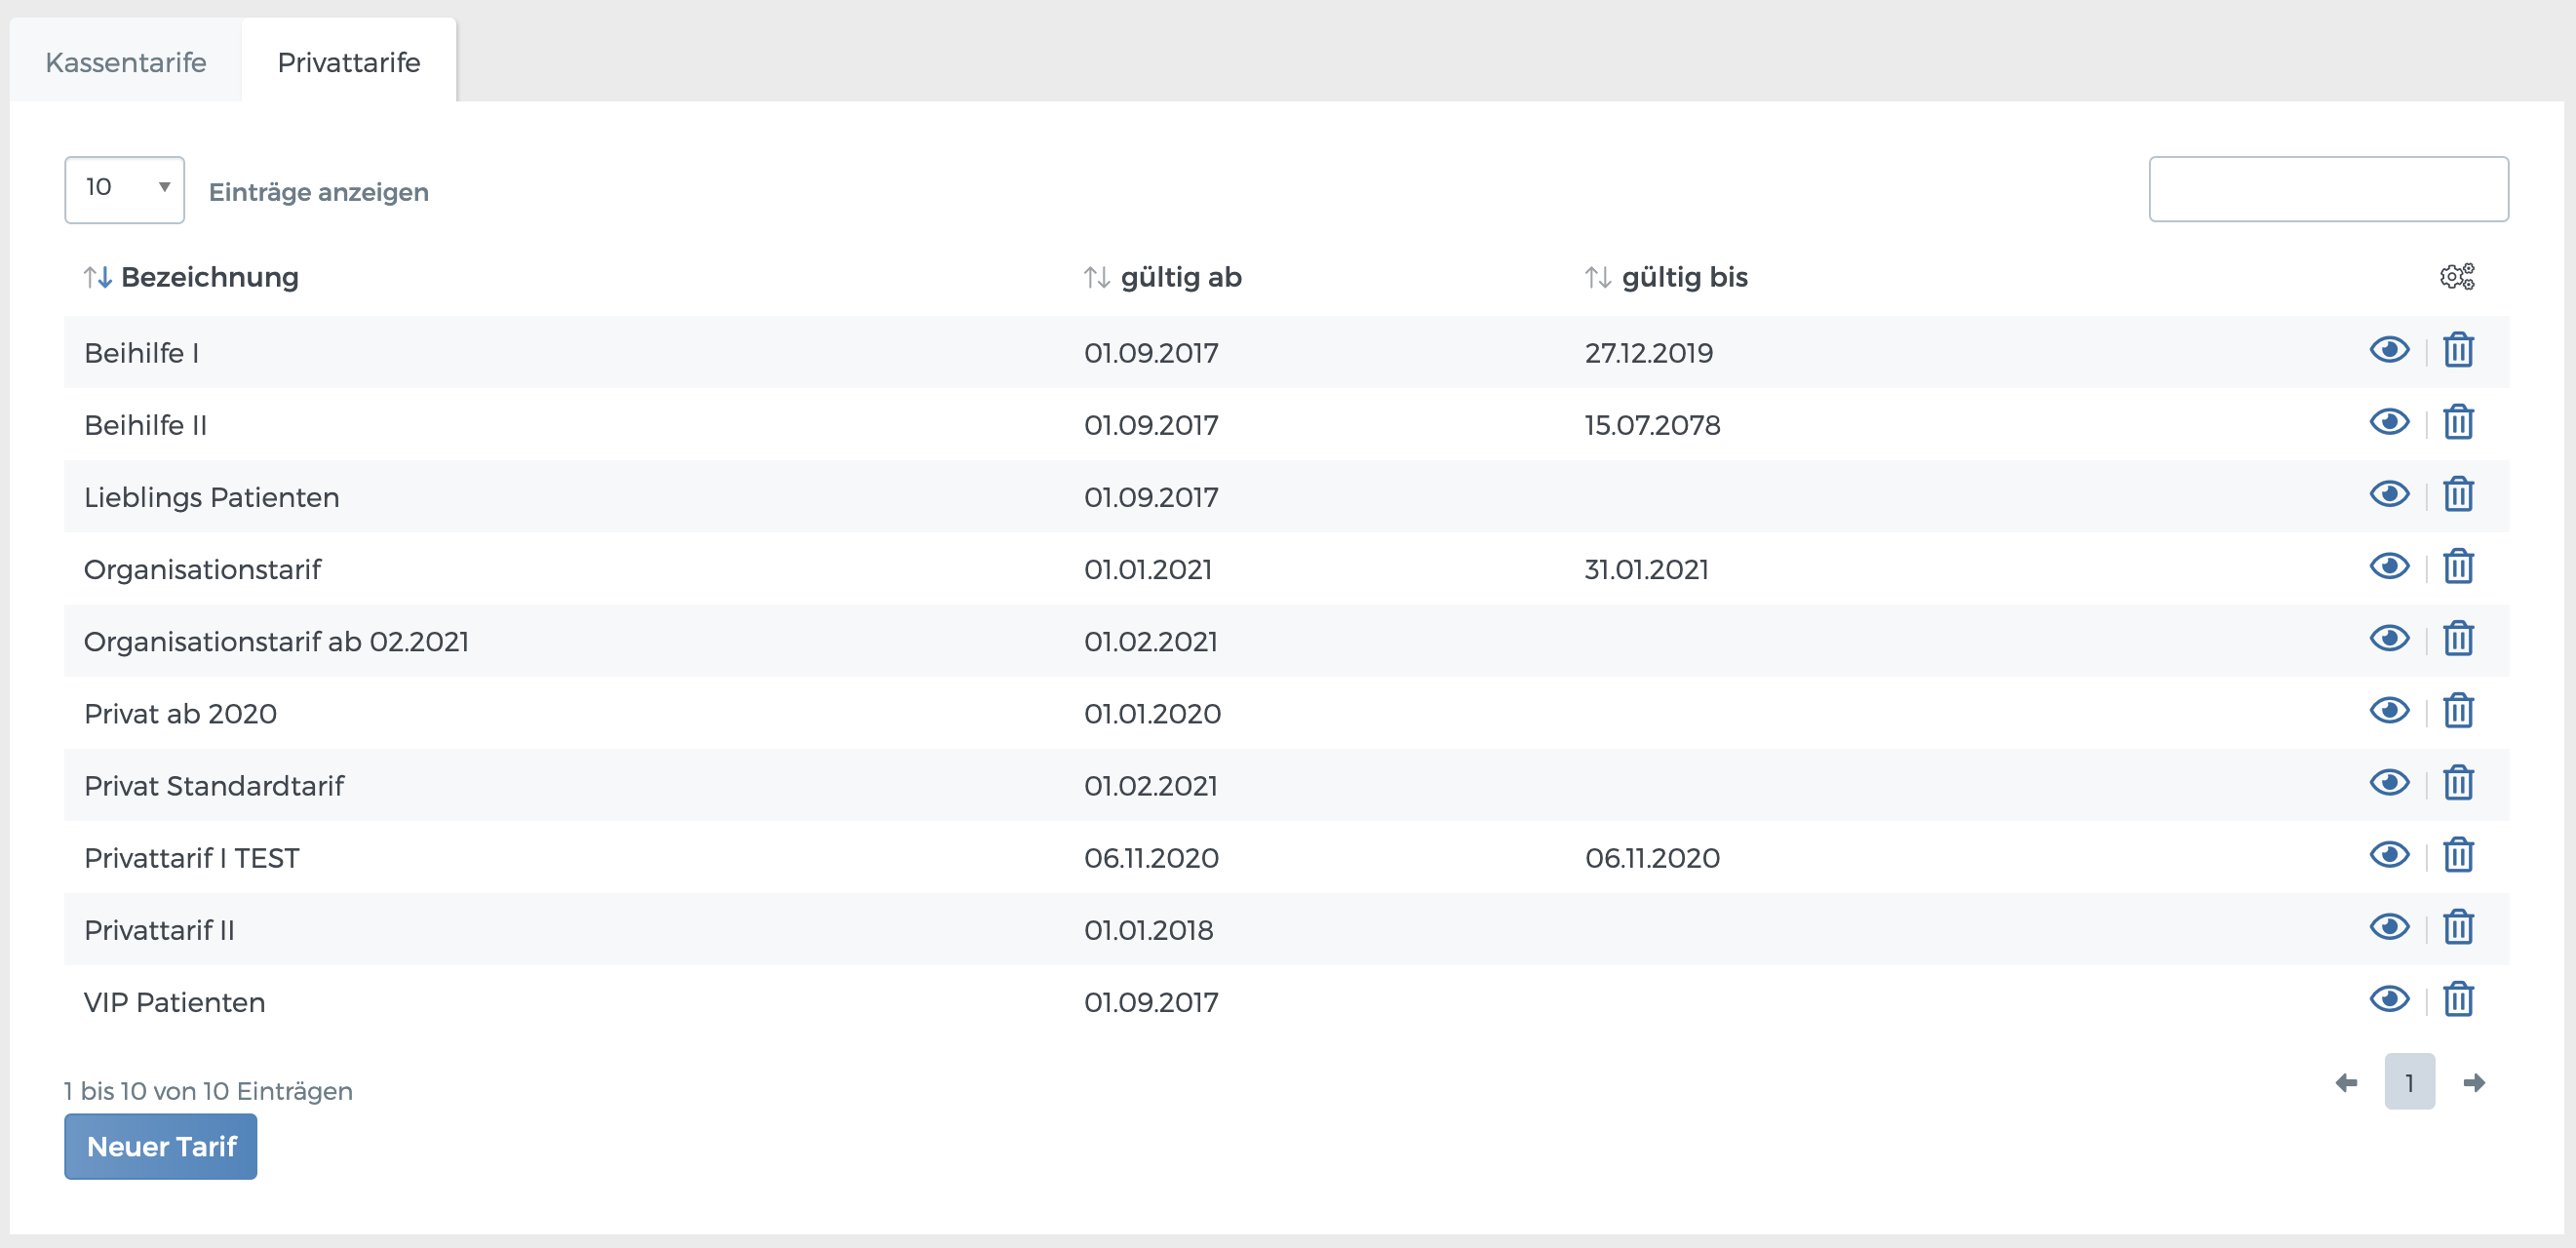
Task: Delete the VIP Patienten tariff
Action: 2458,1000
